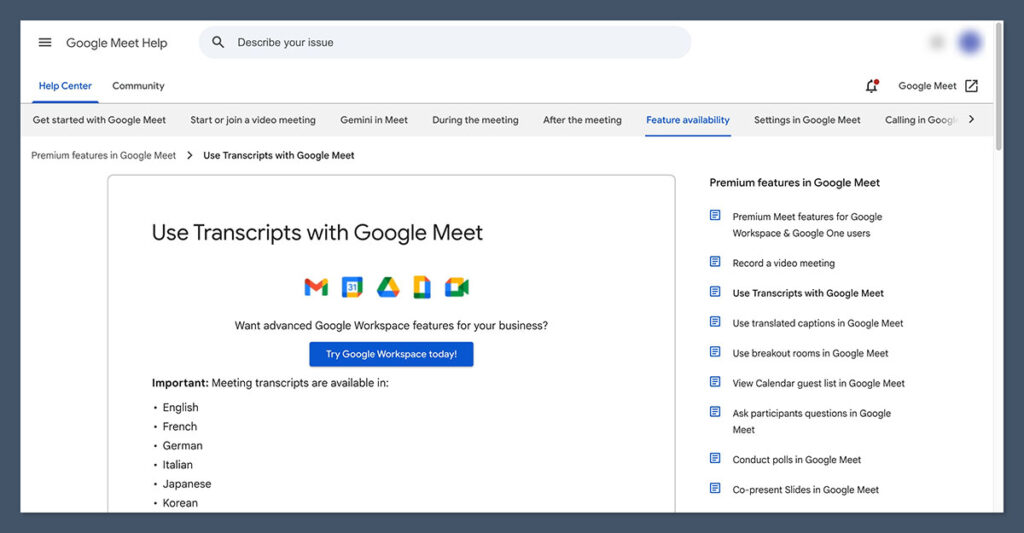Click the Japanese list item
This screenshot has height=533, width=1024.
(x=187, y=484)
